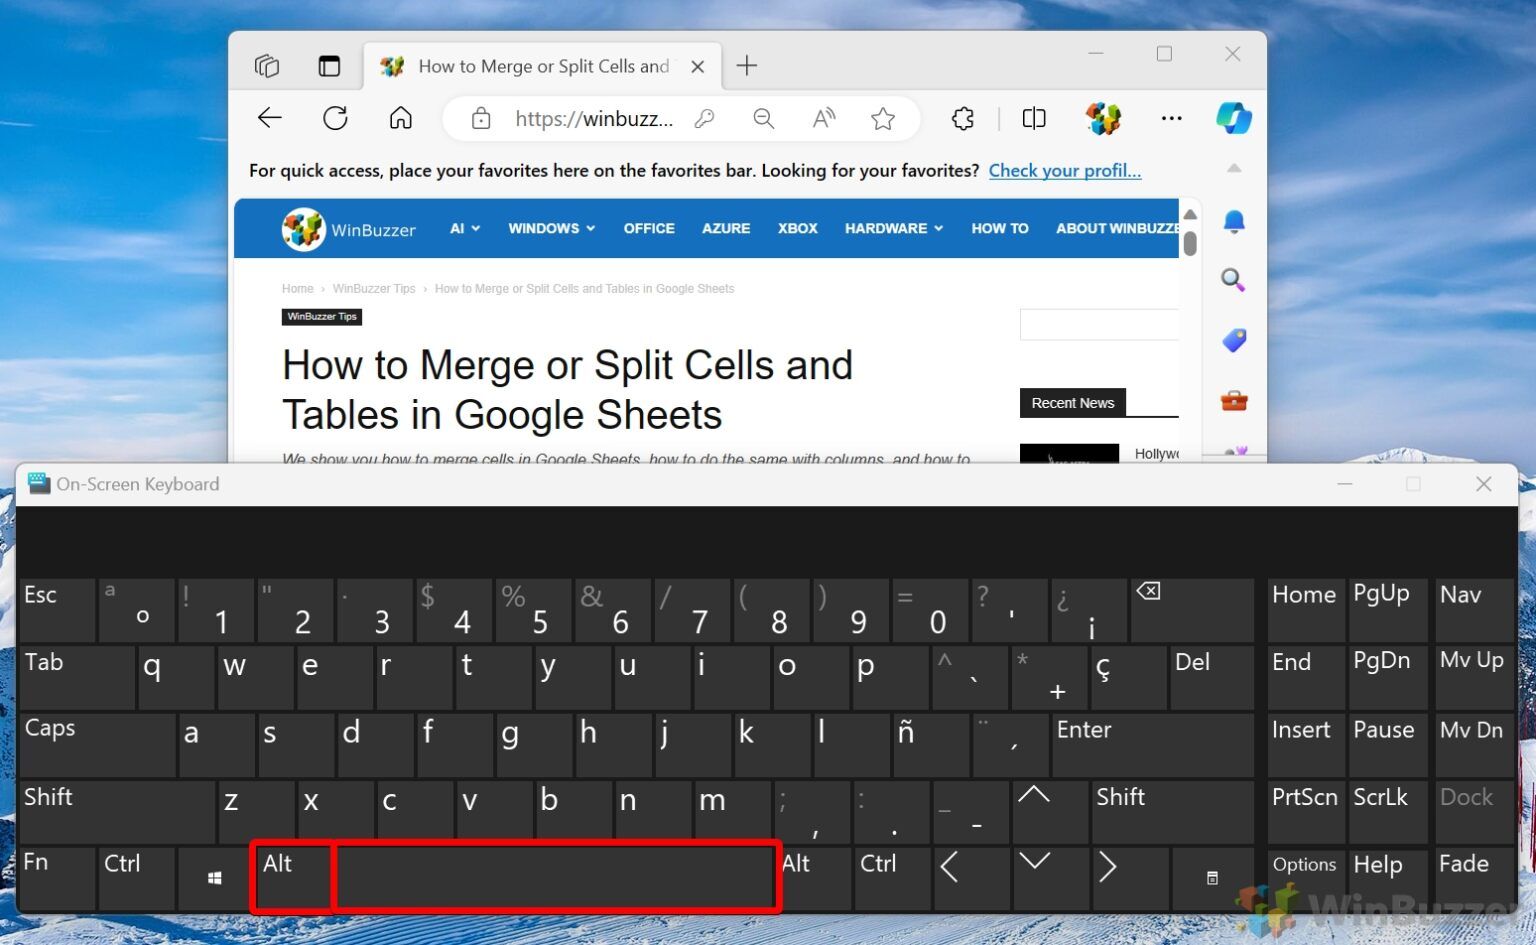
Task: Open the 'Check your profil...' link
Action: click(1064, 170)
